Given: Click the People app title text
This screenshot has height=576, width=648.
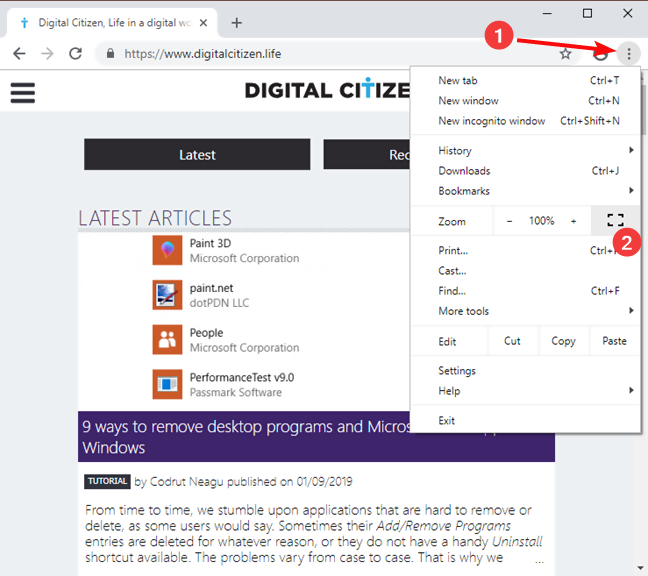Looking at the screenshot, I should tap(206, 333).
